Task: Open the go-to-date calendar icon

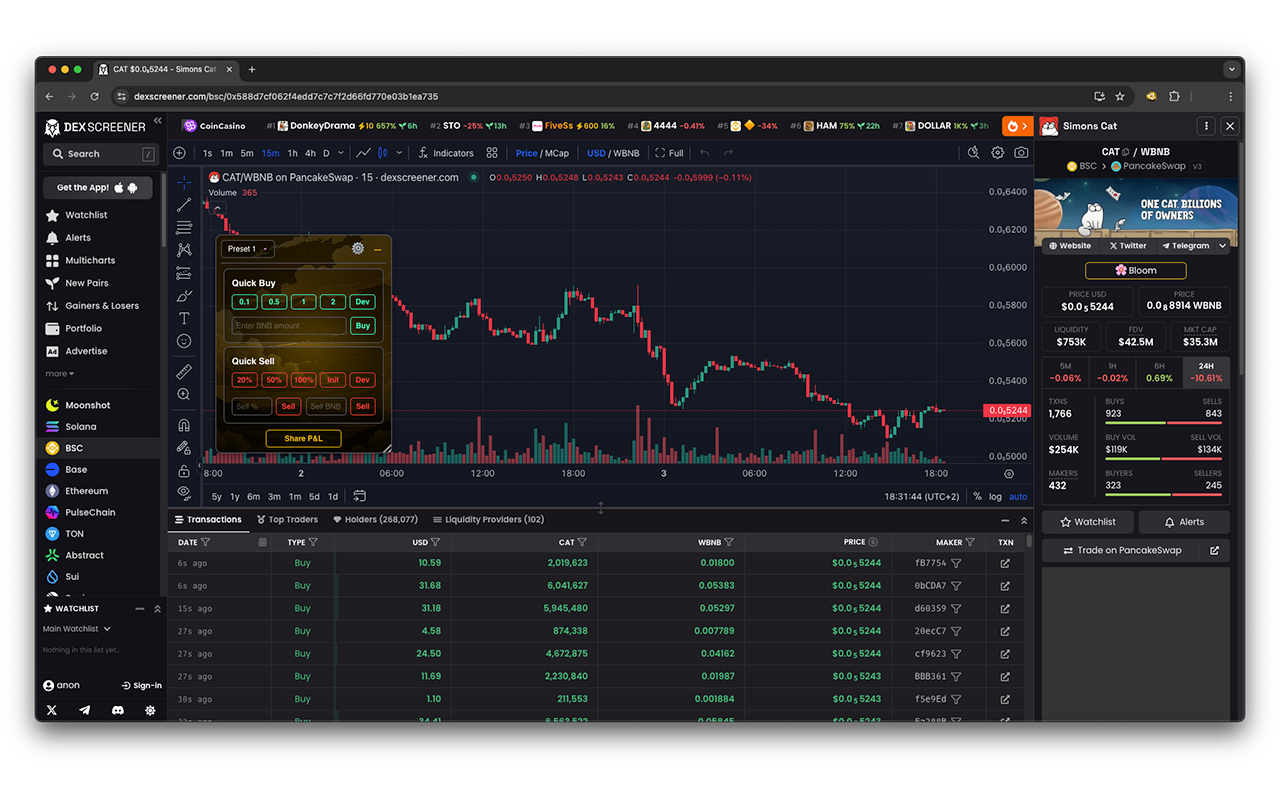Action: click(x=359, y=496)
